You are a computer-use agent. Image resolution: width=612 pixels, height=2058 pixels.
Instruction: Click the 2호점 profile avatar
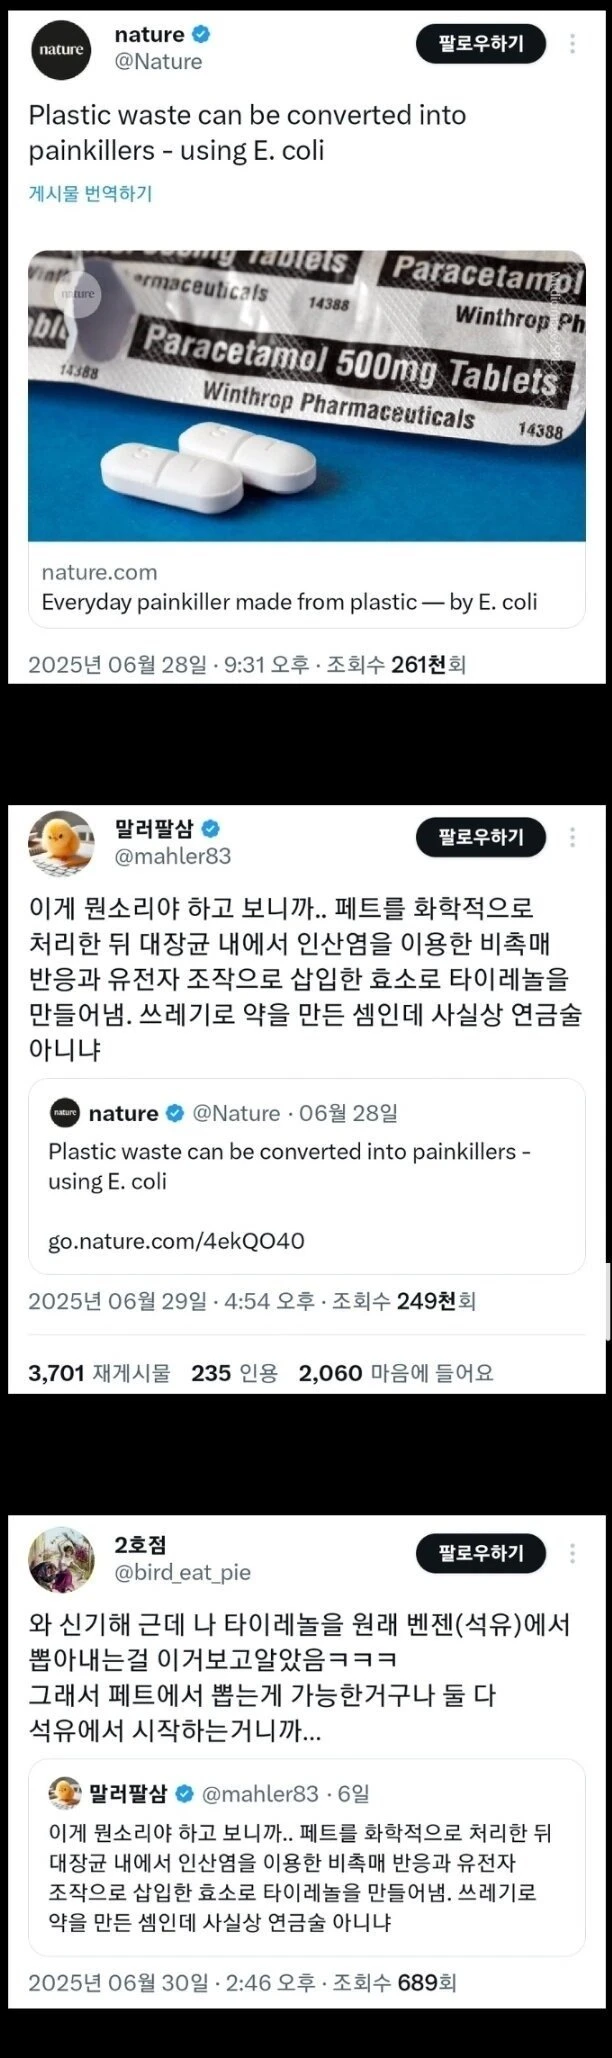[62, 1559]
